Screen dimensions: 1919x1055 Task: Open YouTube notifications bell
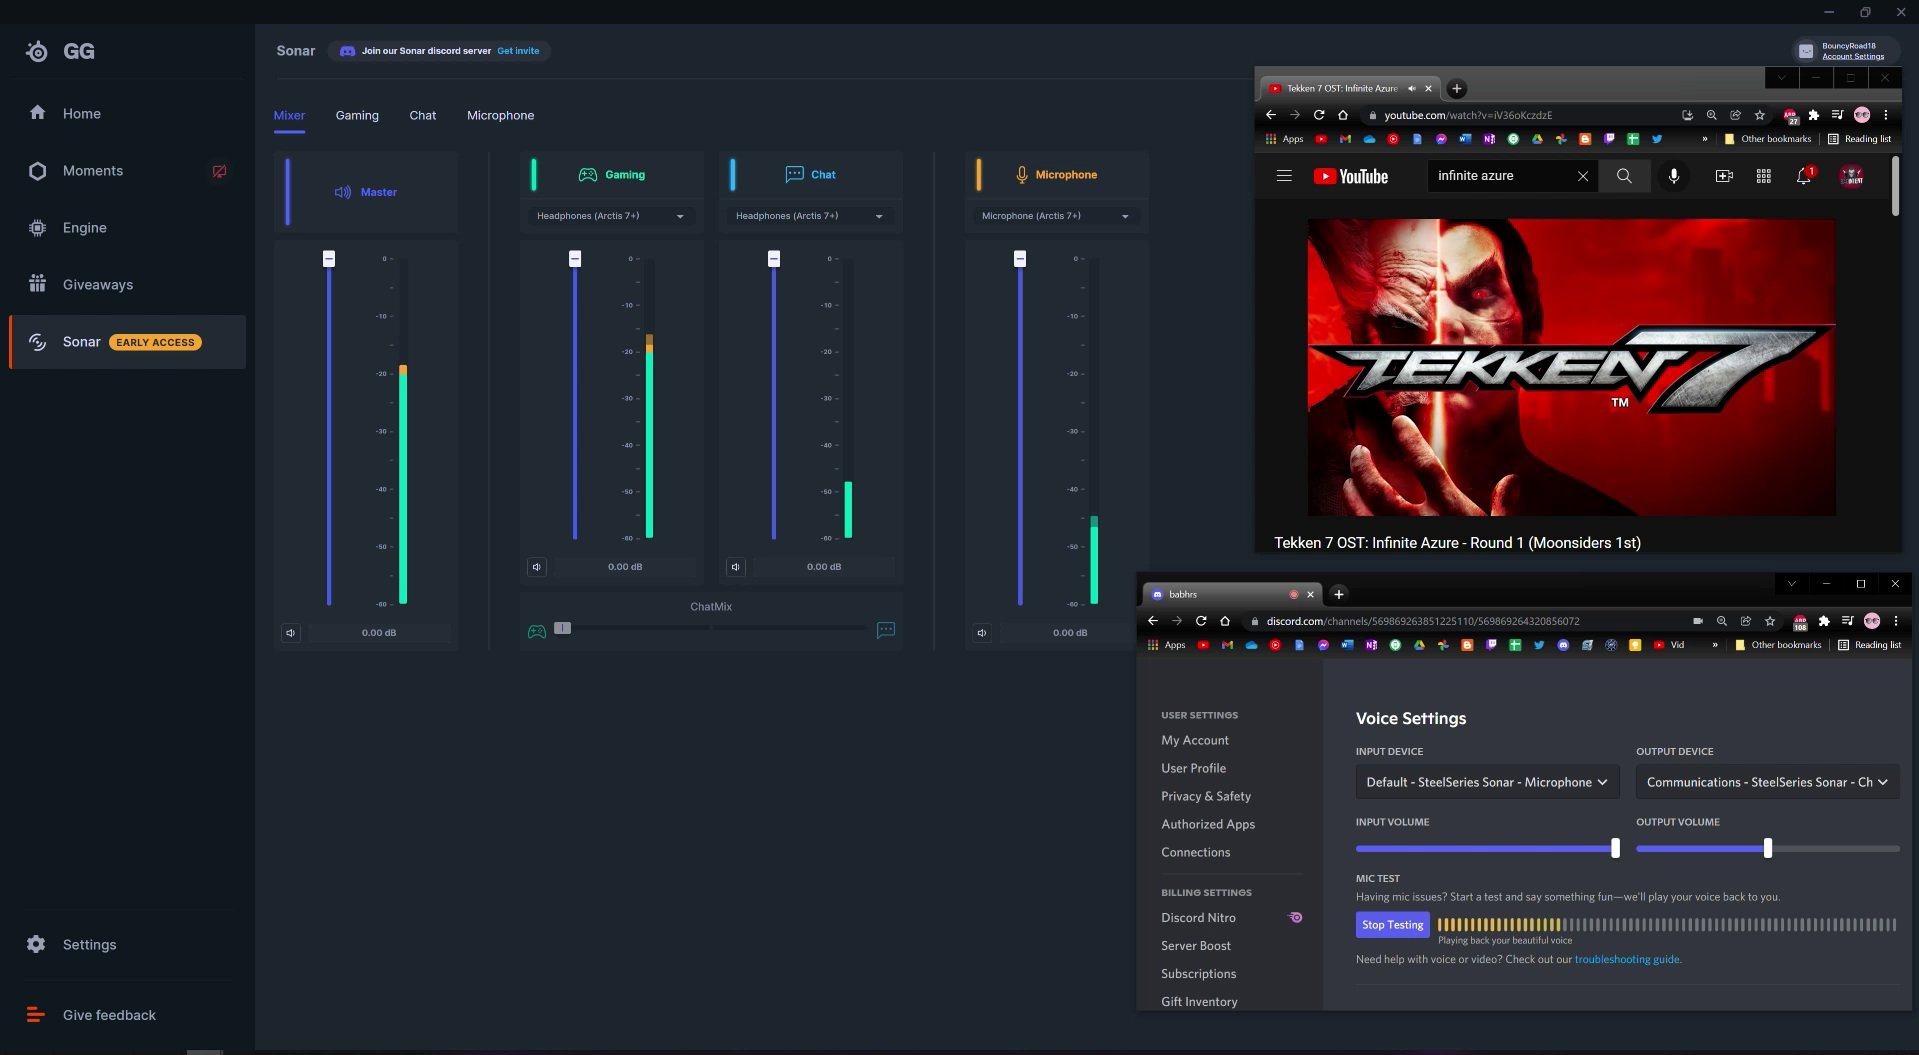pyautogui.click(x=1804, y=176)
